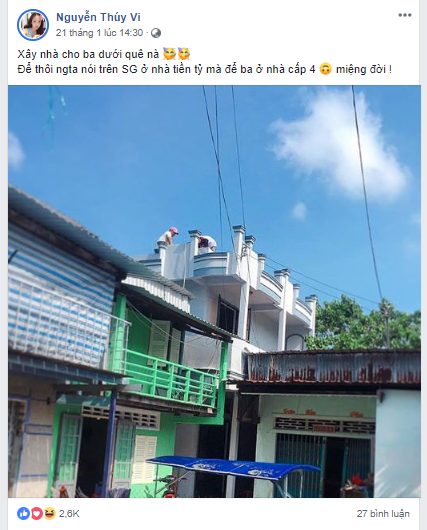Viewport: 427px width, 530px height.
Task: Click the red heart Love reaction icon
Action: 37,514
